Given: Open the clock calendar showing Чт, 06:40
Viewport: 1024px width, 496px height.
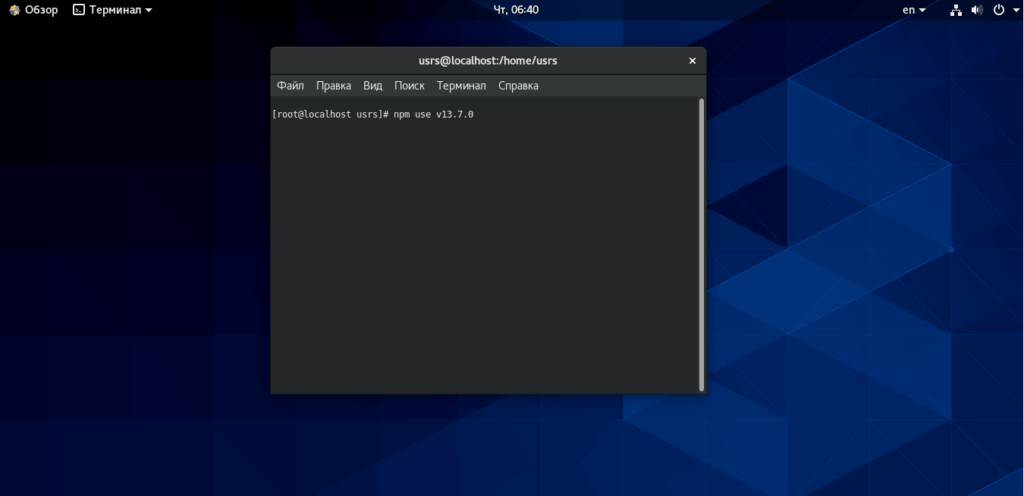Looking at the screenshot, I should (516, 10).
